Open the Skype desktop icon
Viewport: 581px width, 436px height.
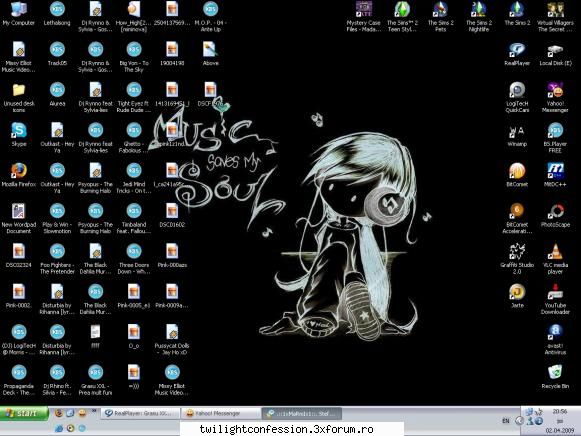click(x=19, y=134)
